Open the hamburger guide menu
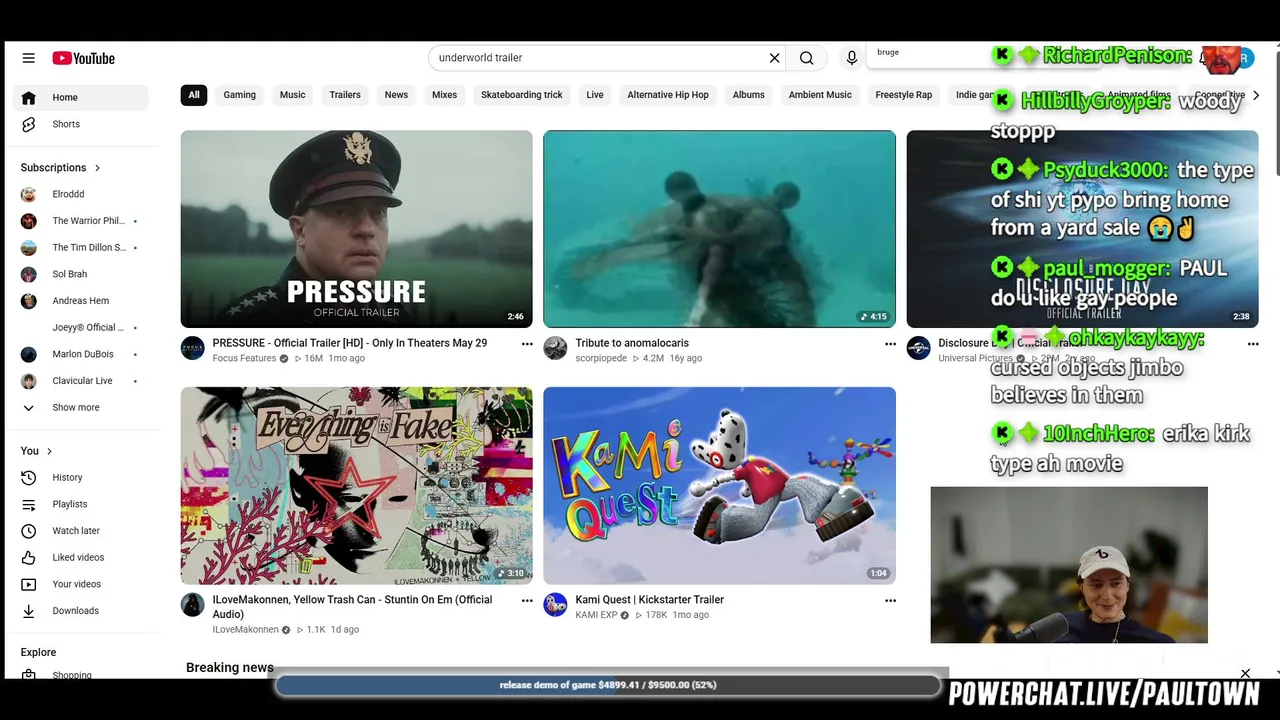1280x720 pixels. coord(28,58)
